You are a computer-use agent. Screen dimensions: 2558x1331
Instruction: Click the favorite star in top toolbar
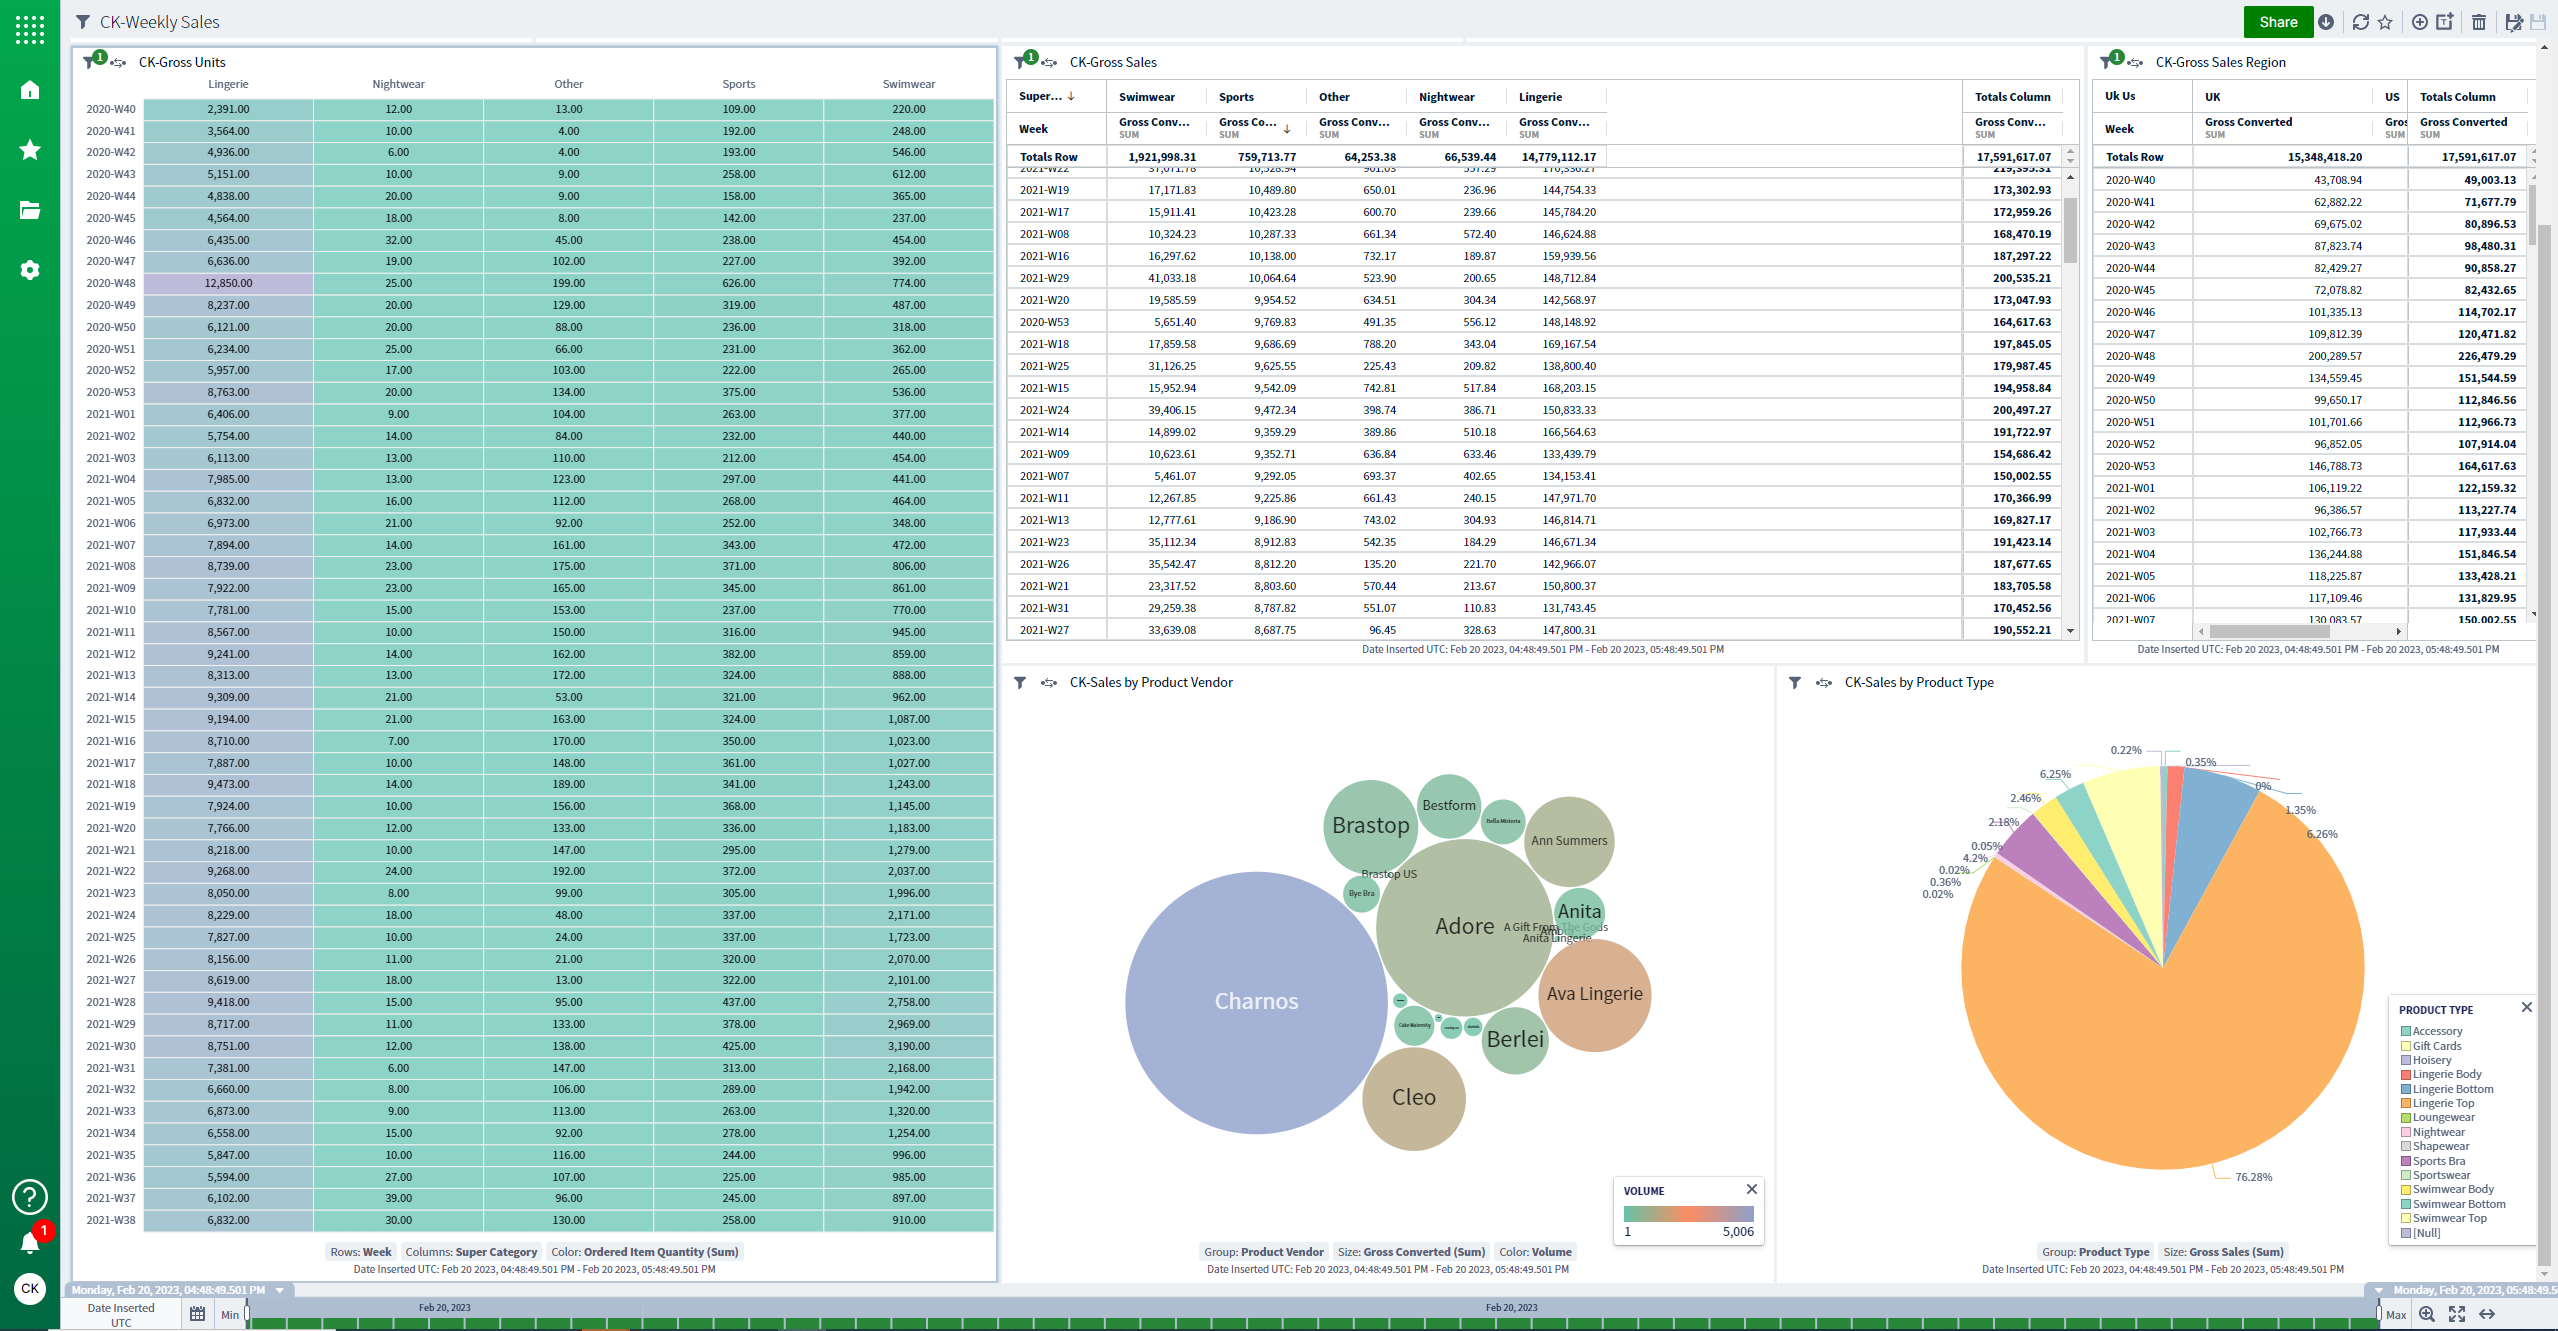pos(2385,22)
